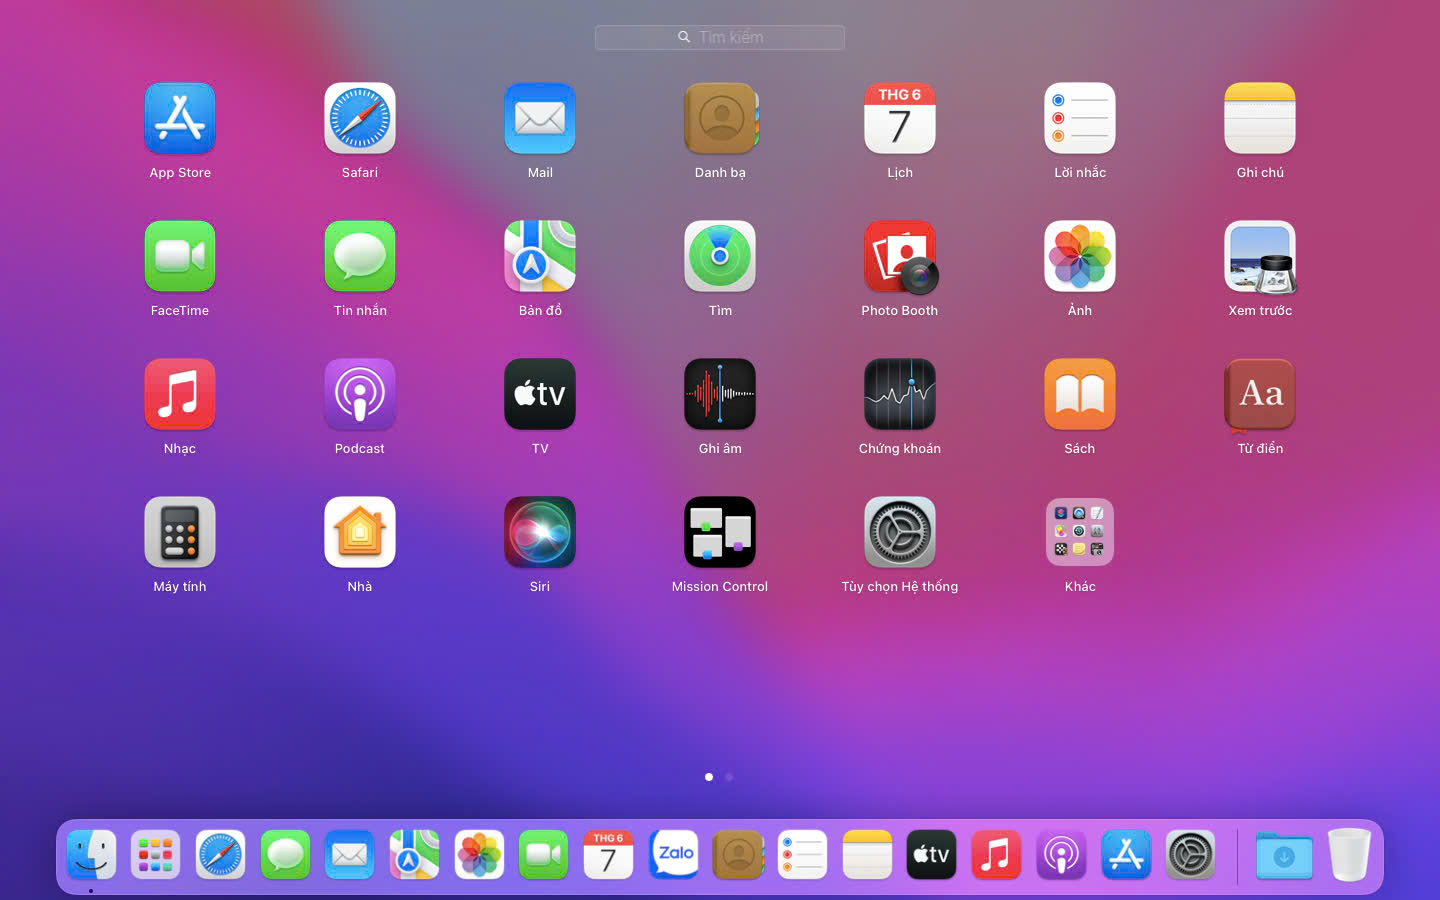This screenshot has height=900, width=1440.
Task: Open Maps from the Dock
Action: coord(414,855)
